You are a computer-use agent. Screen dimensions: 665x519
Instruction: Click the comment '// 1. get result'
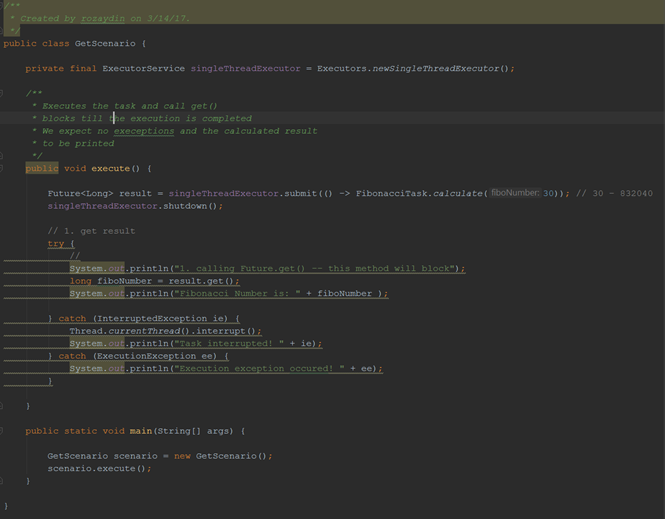point(92,231)
